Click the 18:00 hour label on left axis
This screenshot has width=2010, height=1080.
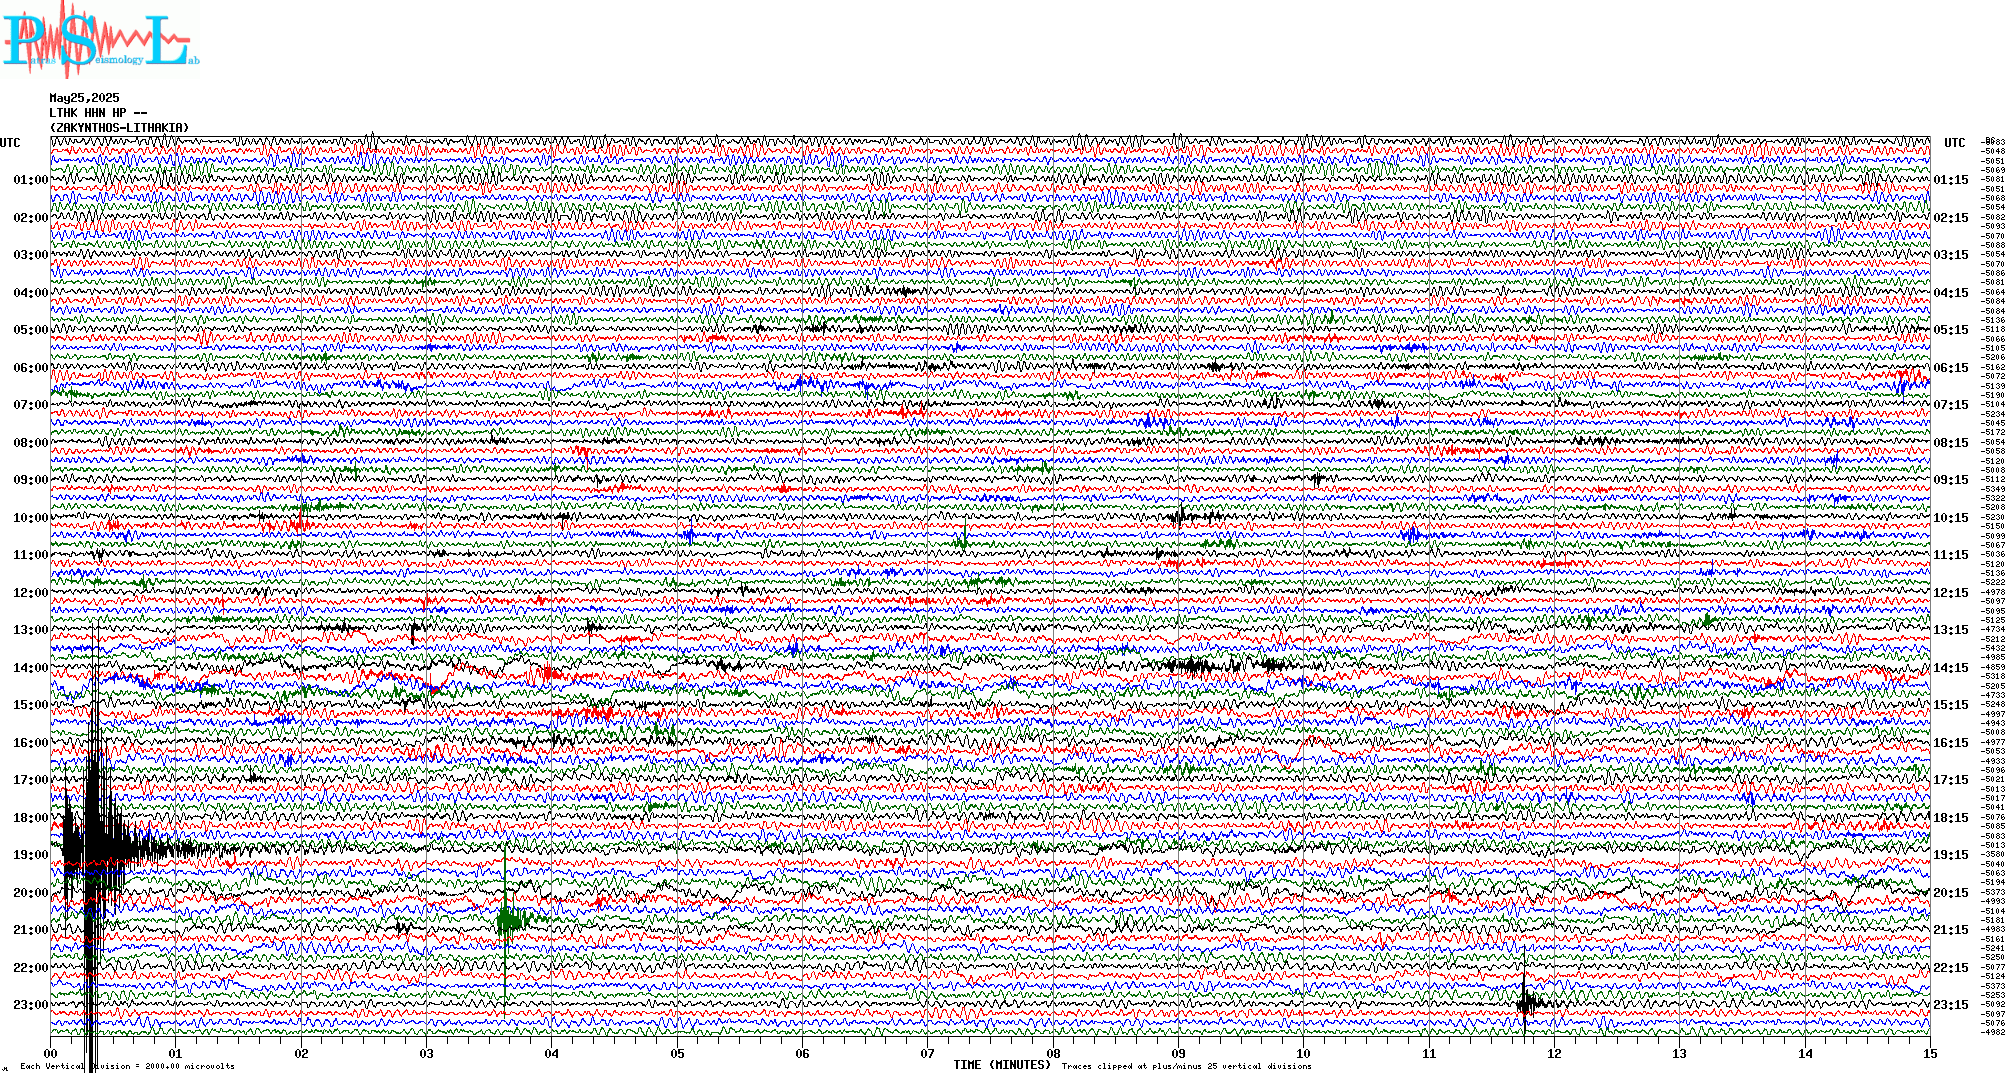(30, 818)
